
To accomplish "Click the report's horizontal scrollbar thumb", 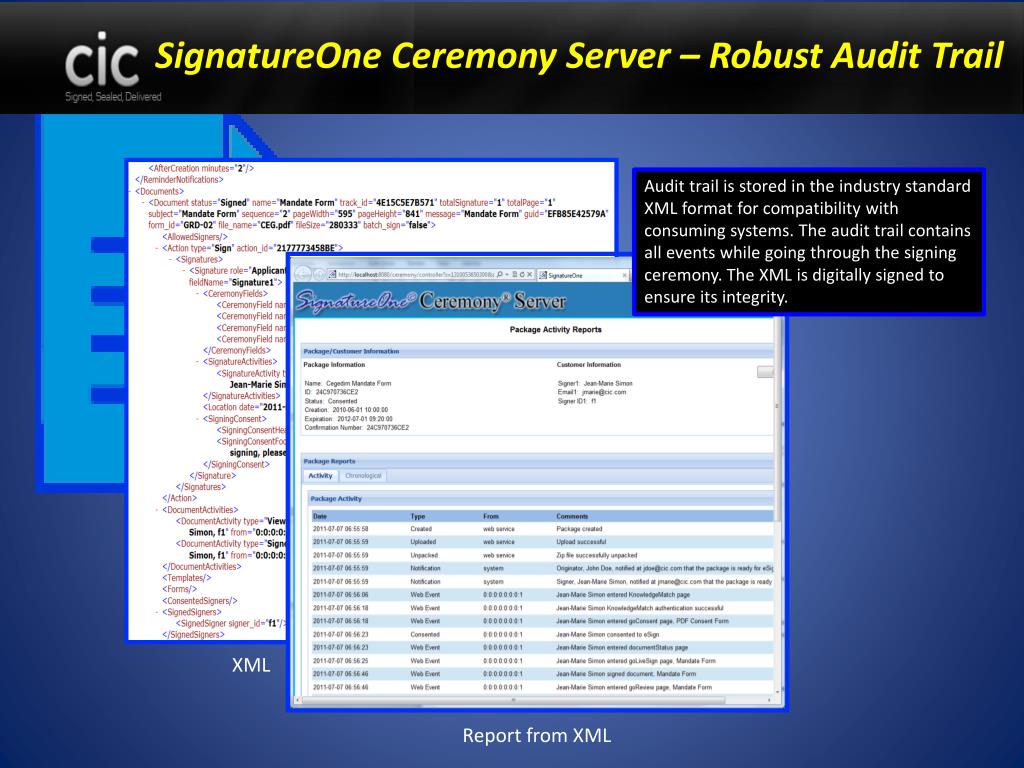I will coord(513,700).
